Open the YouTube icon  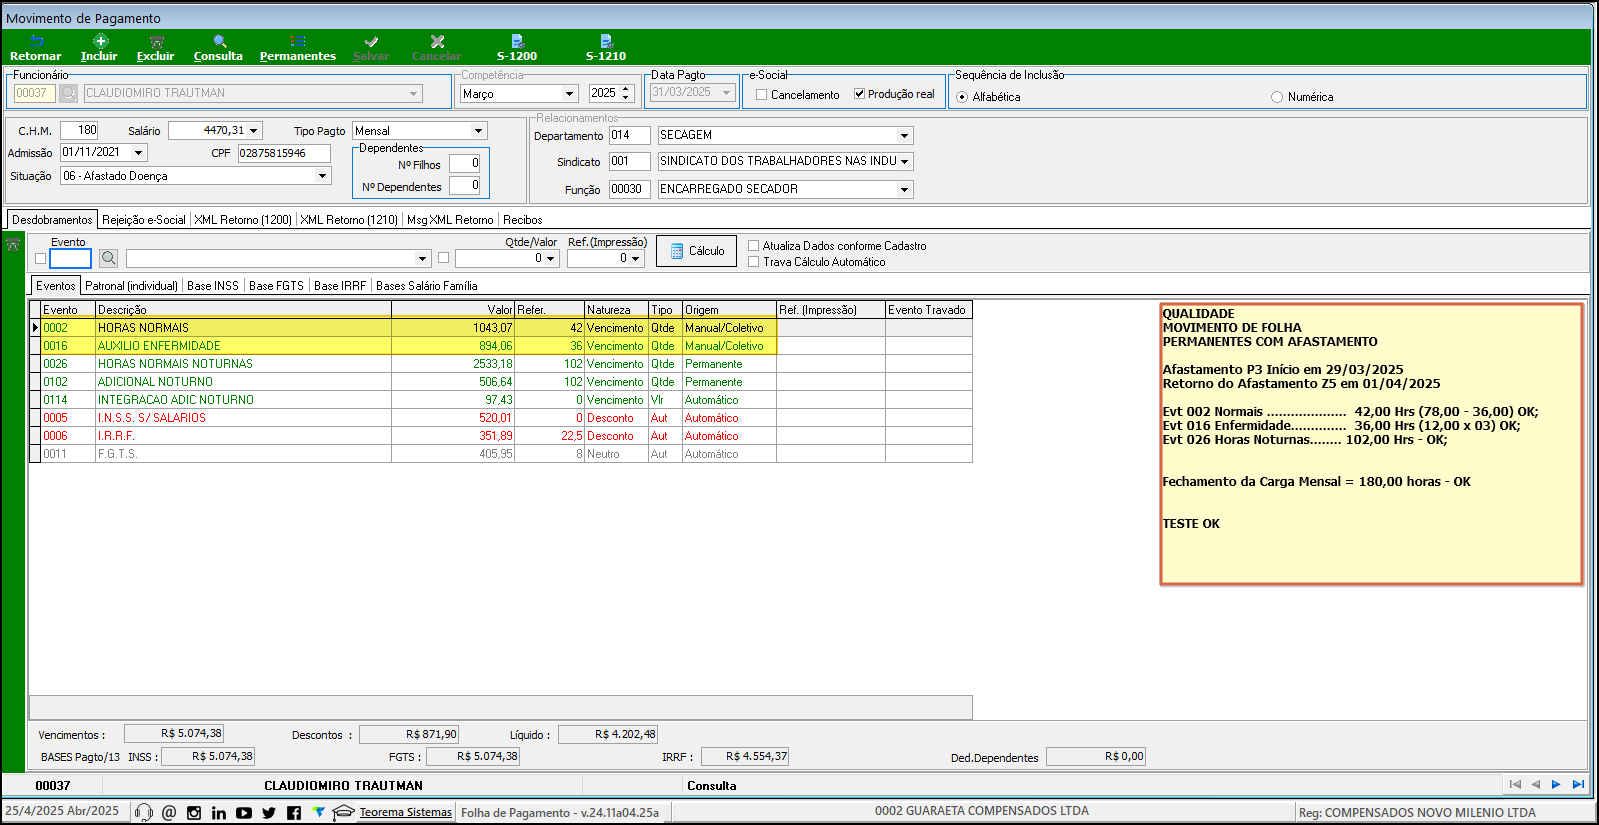point(244,813)
